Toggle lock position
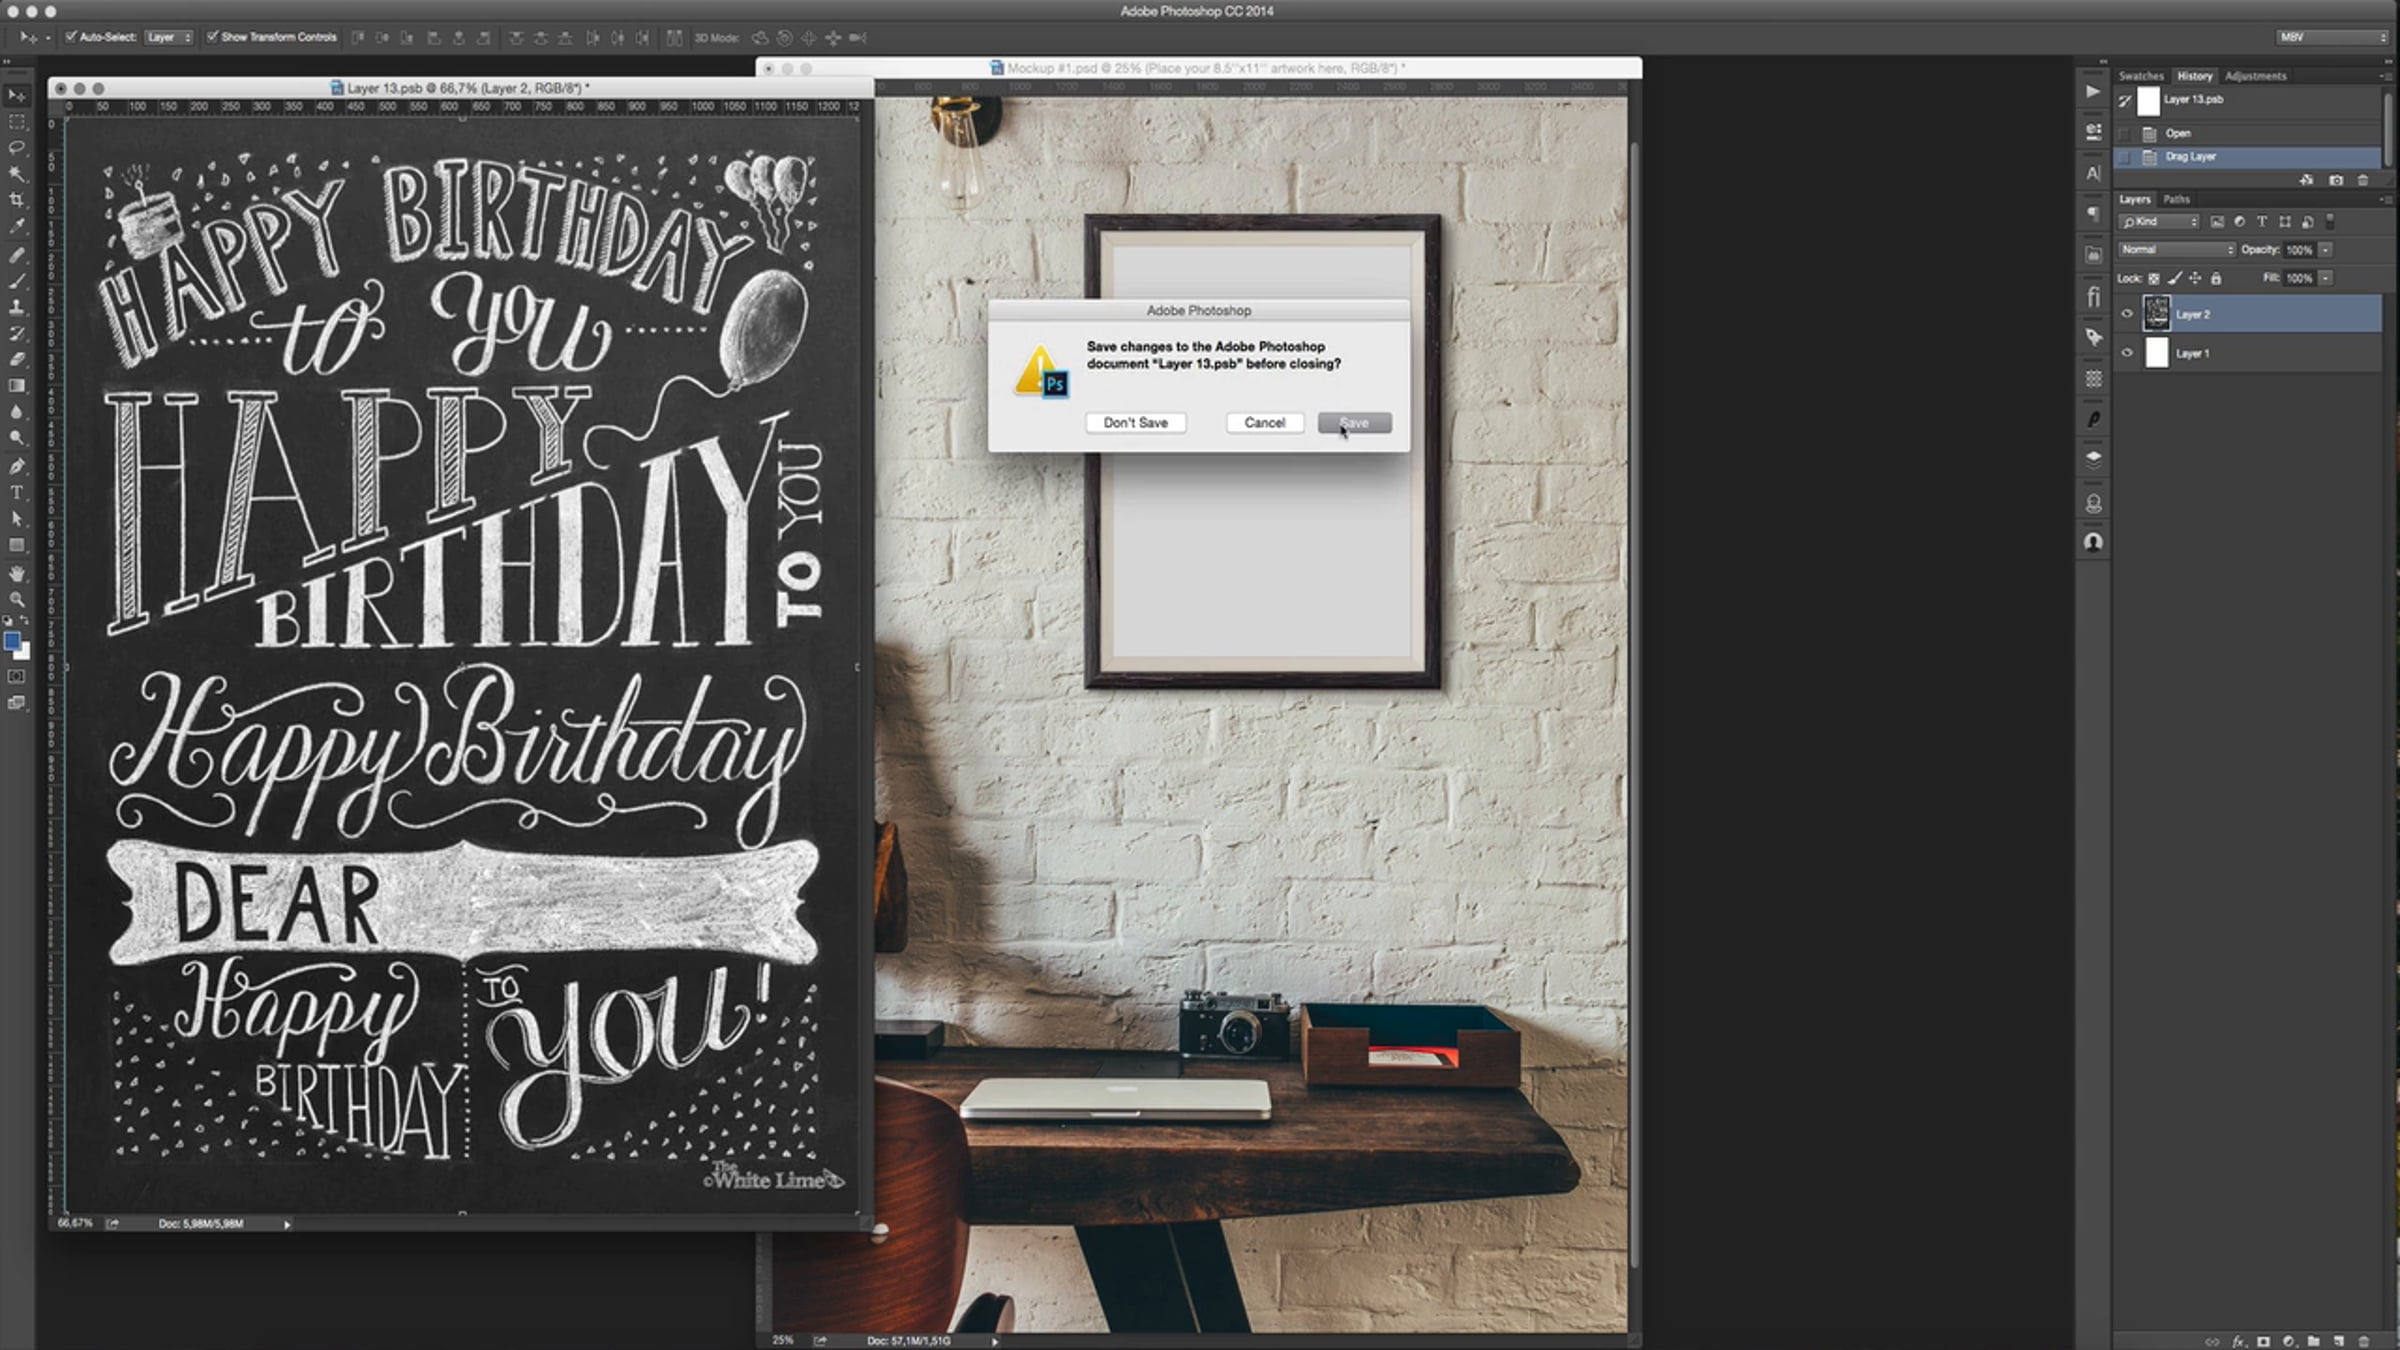Viewport: 2400px width, 1350px height. 2195,278
